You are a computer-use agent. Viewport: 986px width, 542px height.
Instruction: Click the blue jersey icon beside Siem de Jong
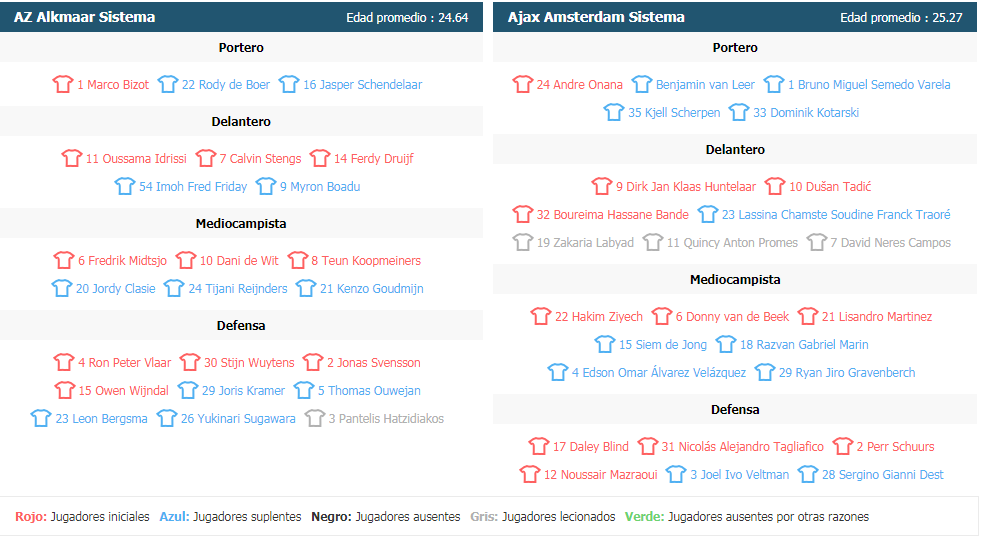point(605,345)
